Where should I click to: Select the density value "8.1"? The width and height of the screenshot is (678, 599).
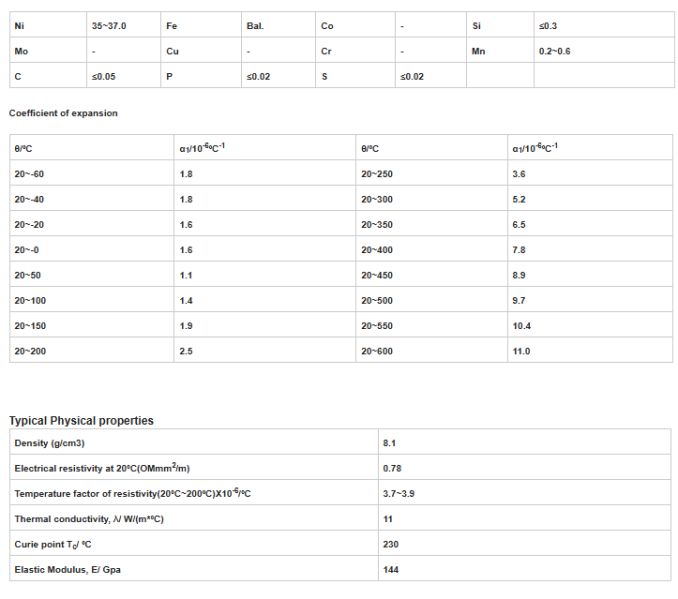389,443
